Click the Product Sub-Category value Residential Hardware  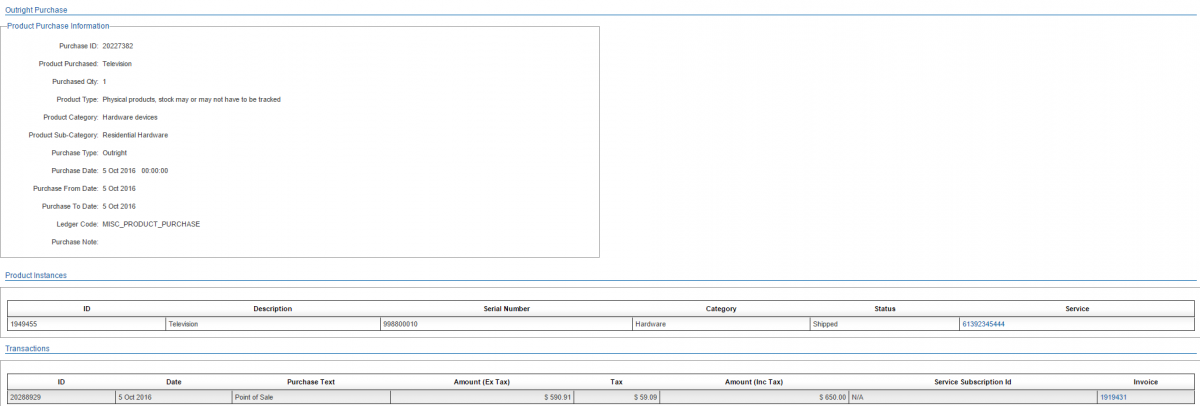[x=135, y=135]
